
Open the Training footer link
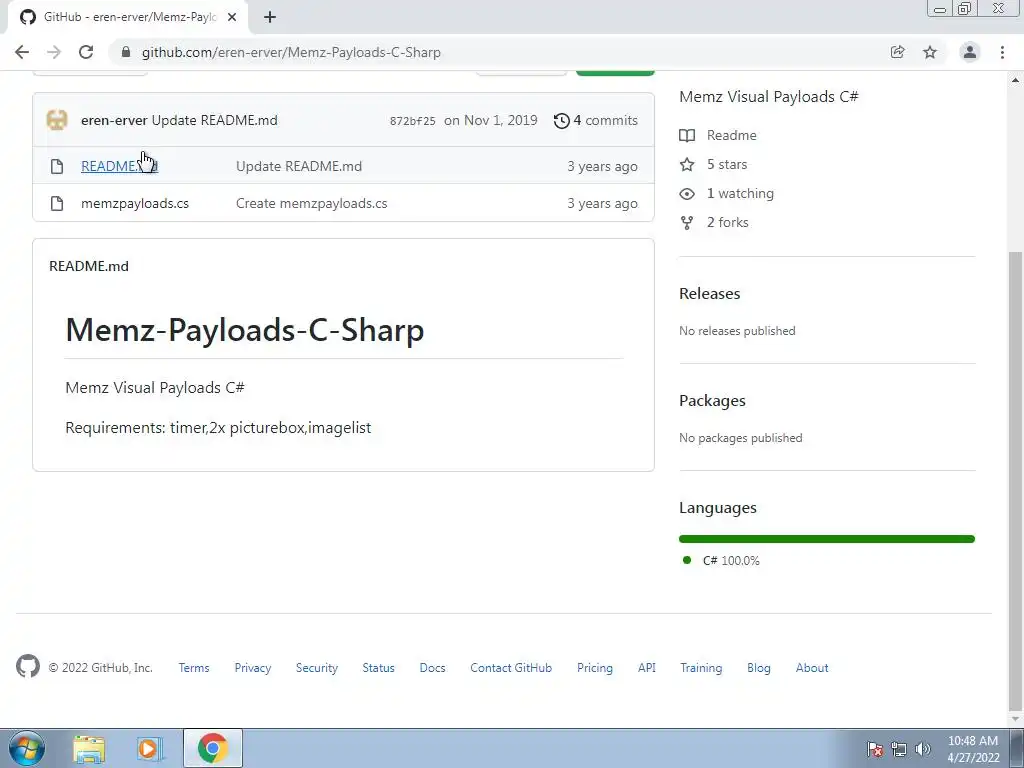point(701,667)
